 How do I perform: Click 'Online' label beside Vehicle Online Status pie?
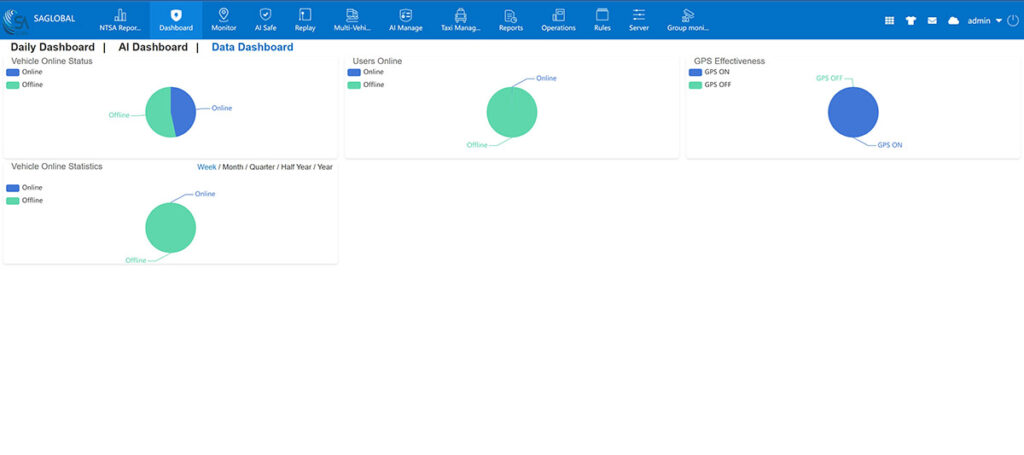221,108
